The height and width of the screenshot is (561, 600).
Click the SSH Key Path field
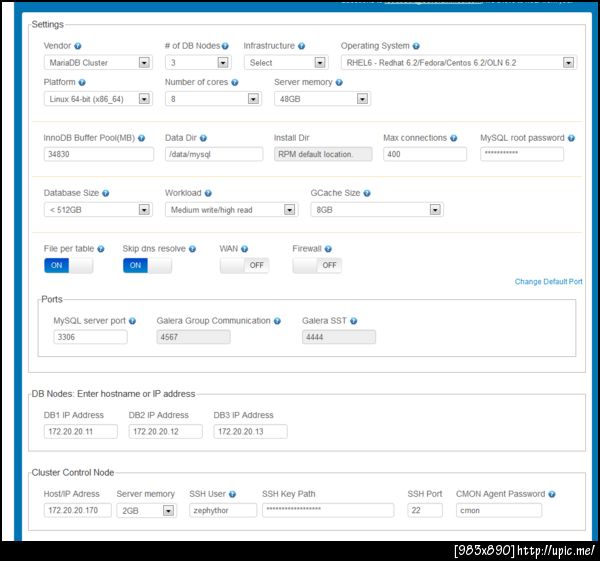[x=328, y=510]
